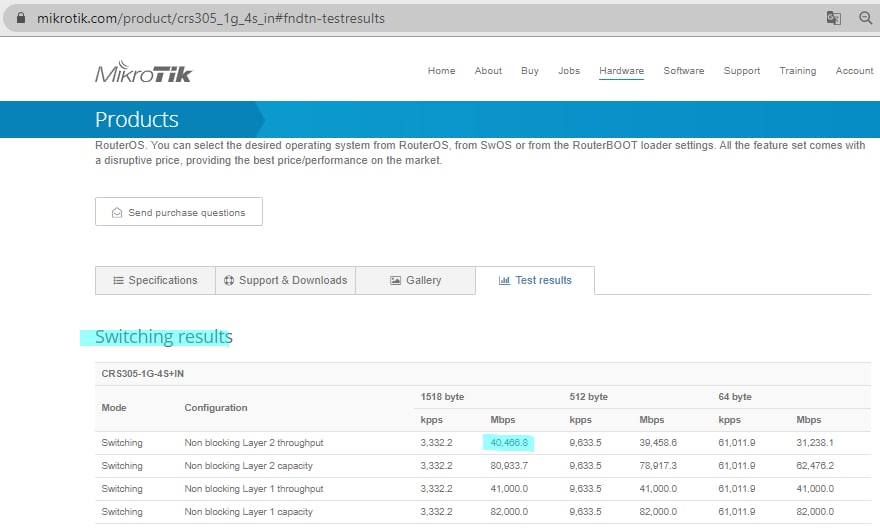Open the Jobs menu item
This screenshot has width=880, height=530.
pos(569,71)
